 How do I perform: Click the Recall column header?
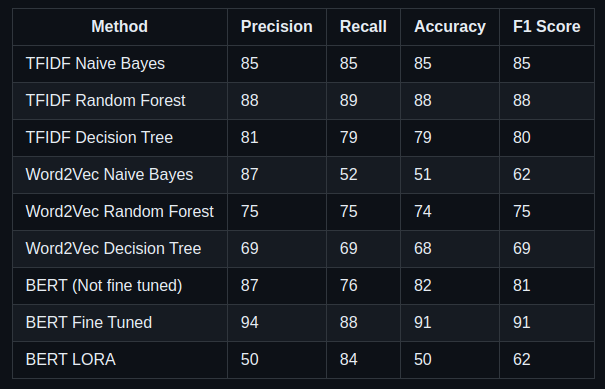(x=363, y=27)
